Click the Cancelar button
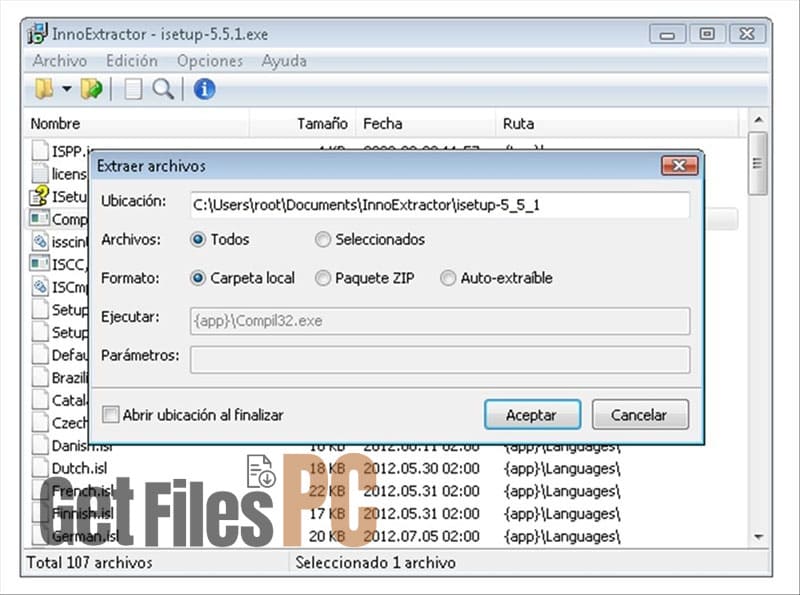This screenshot has width=800, height=595. click(640, 415)
